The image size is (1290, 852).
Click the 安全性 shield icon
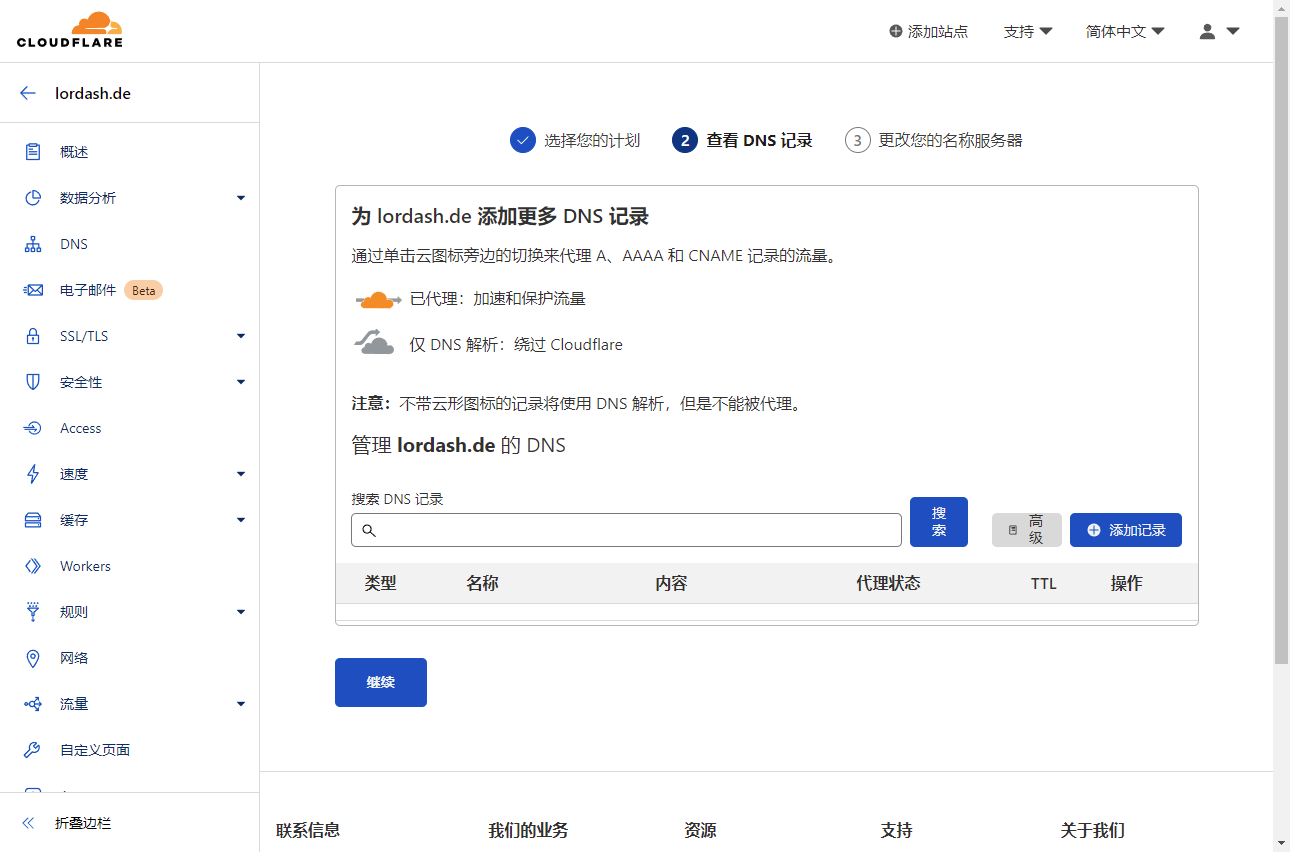[33, 382]
